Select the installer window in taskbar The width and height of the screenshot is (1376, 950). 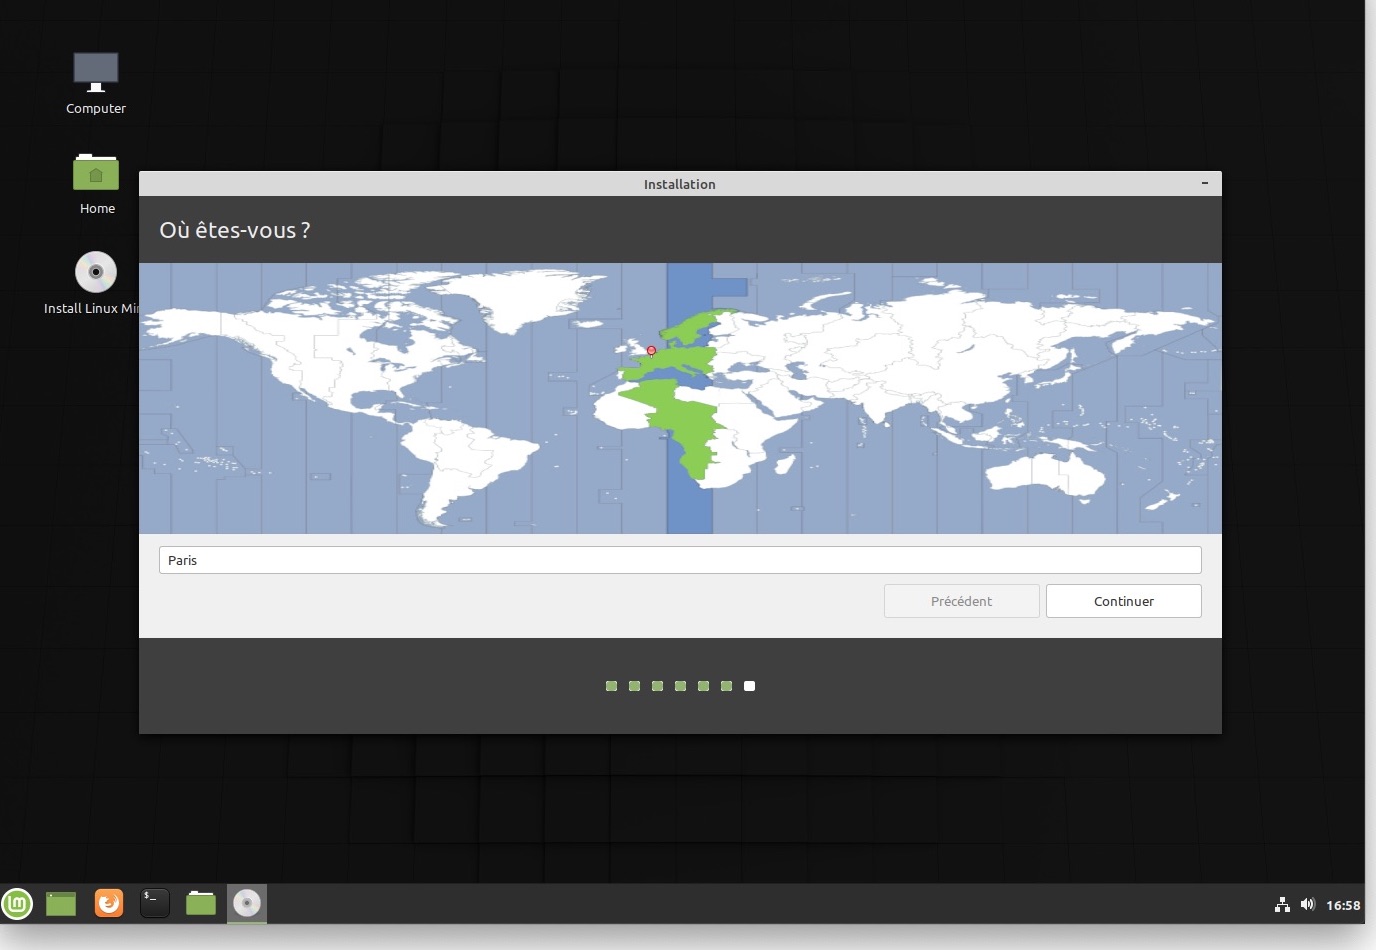[247, 904]
